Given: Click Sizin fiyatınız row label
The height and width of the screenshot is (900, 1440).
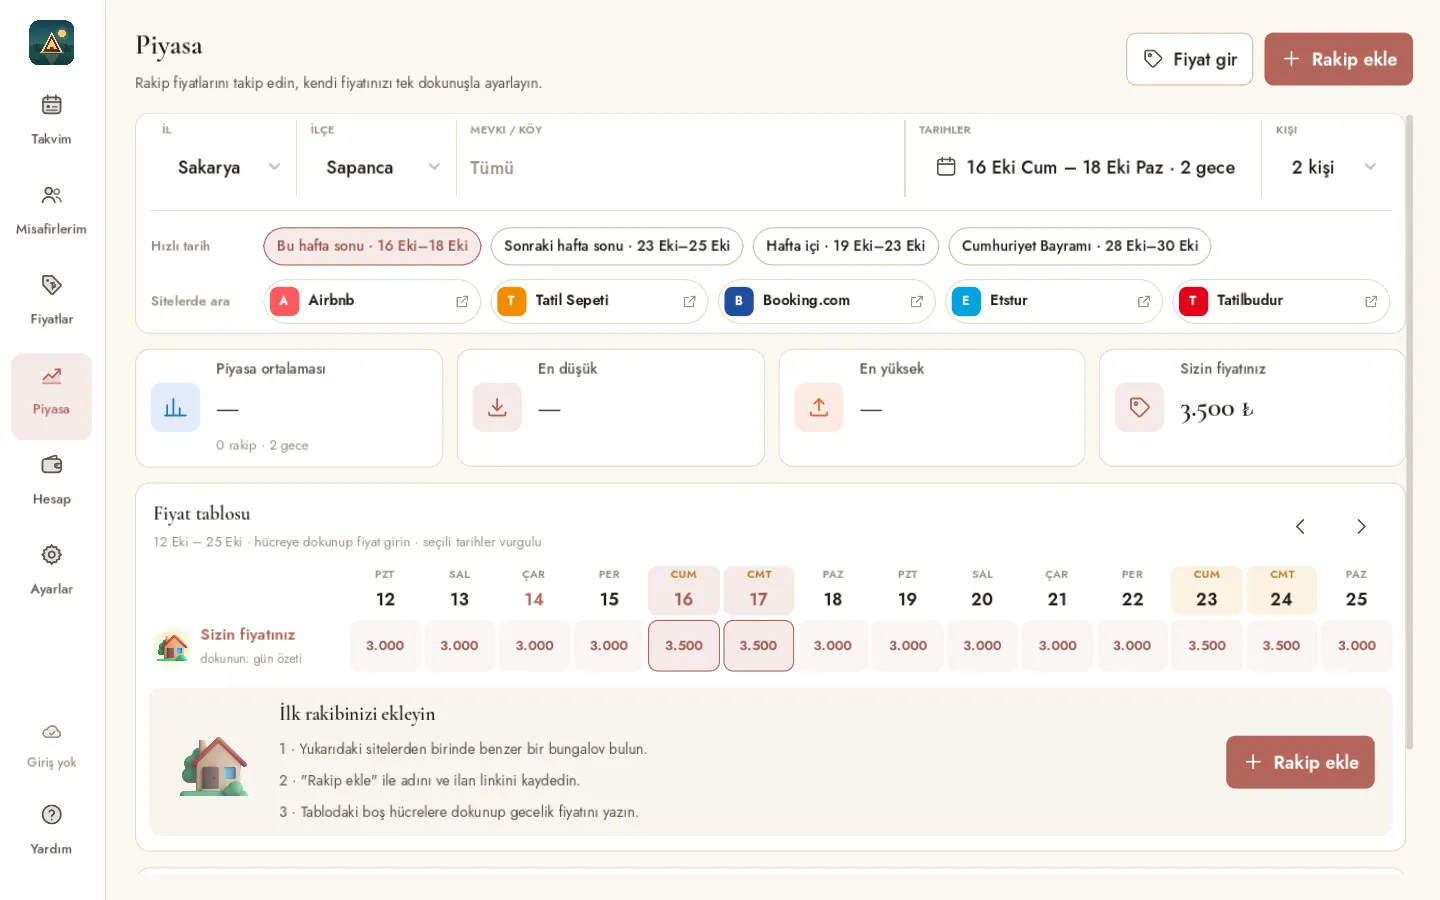Looking at the screenshot, I should point(248,635).
